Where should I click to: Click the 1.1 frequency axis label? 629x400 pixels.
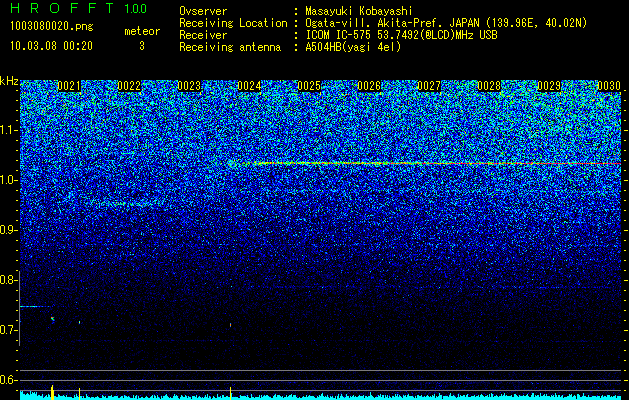click(9, 131)
